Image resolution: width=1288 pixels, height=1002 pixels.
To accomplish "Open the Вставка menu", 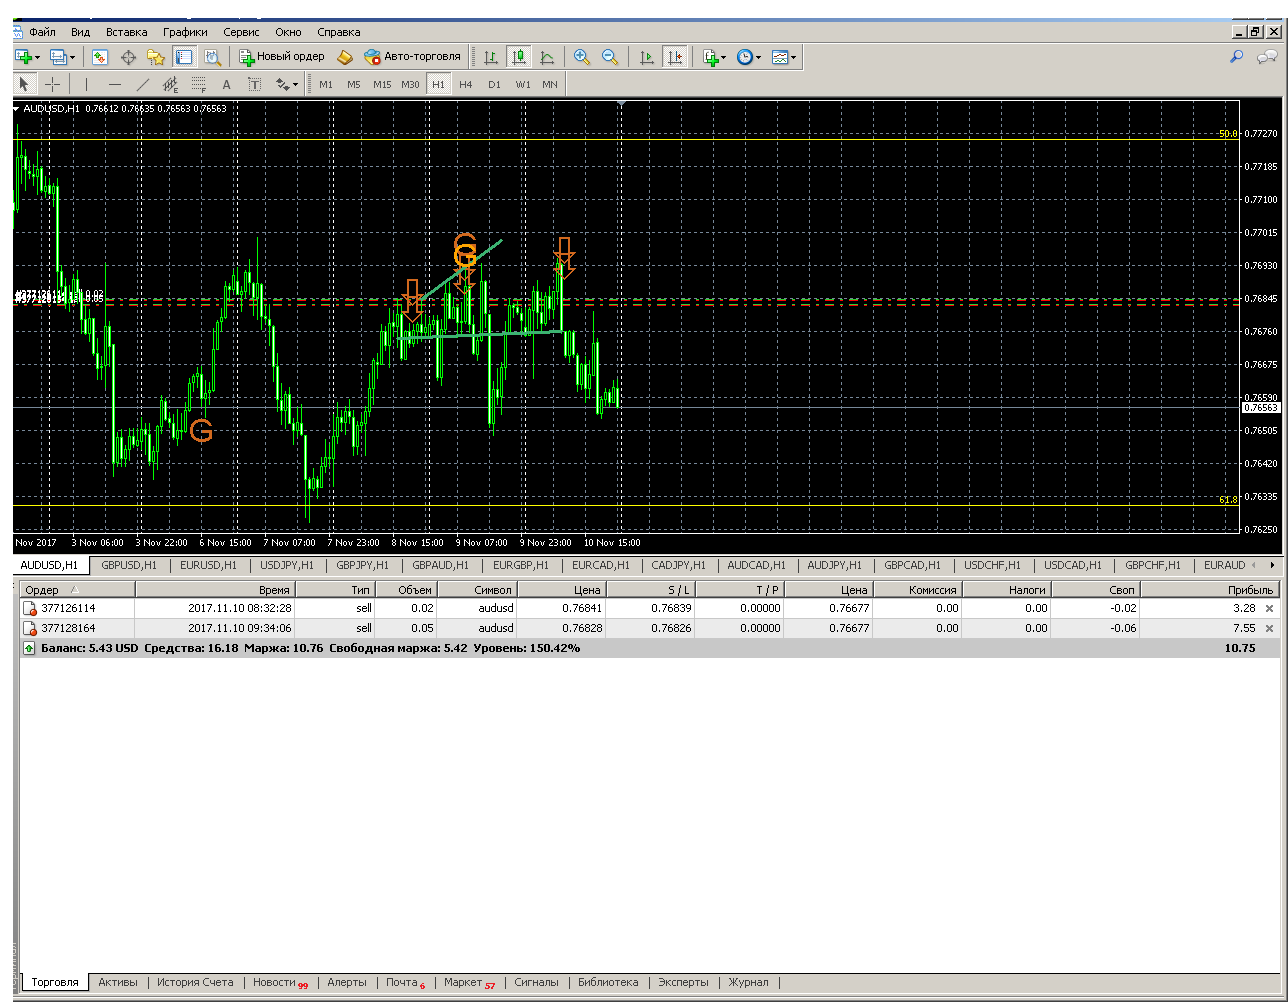I will (126, 31).
